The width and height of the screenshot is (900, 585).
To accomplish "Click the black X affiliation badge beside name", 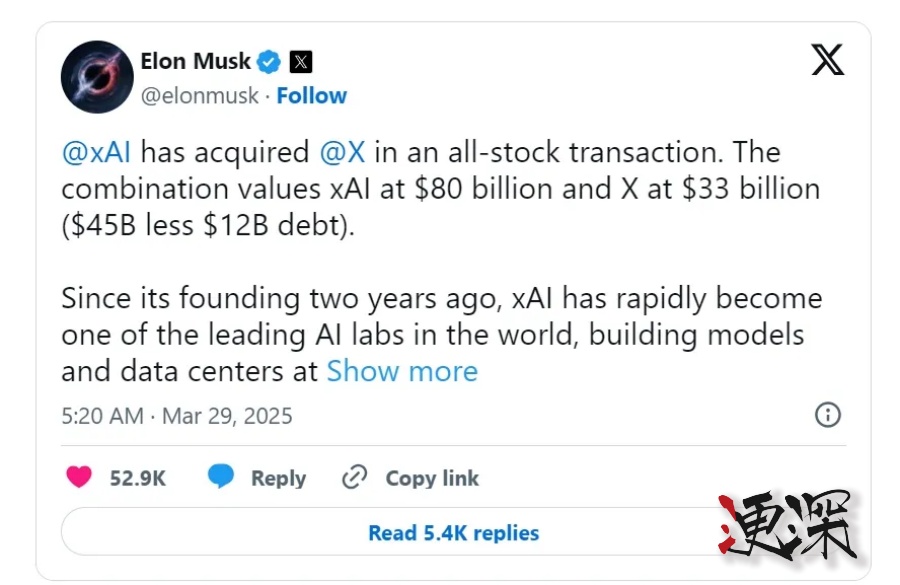I will 301,62.
